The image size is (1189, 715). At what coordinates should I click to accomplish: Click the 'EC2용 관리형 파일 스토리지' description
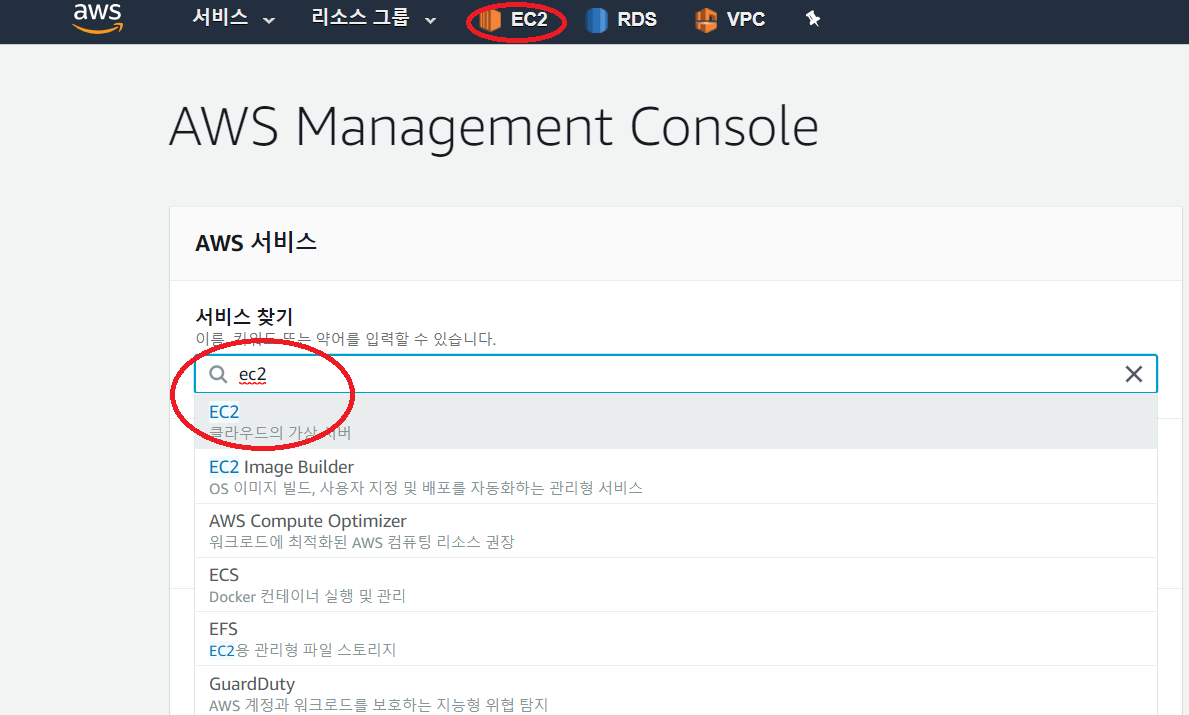303,650
